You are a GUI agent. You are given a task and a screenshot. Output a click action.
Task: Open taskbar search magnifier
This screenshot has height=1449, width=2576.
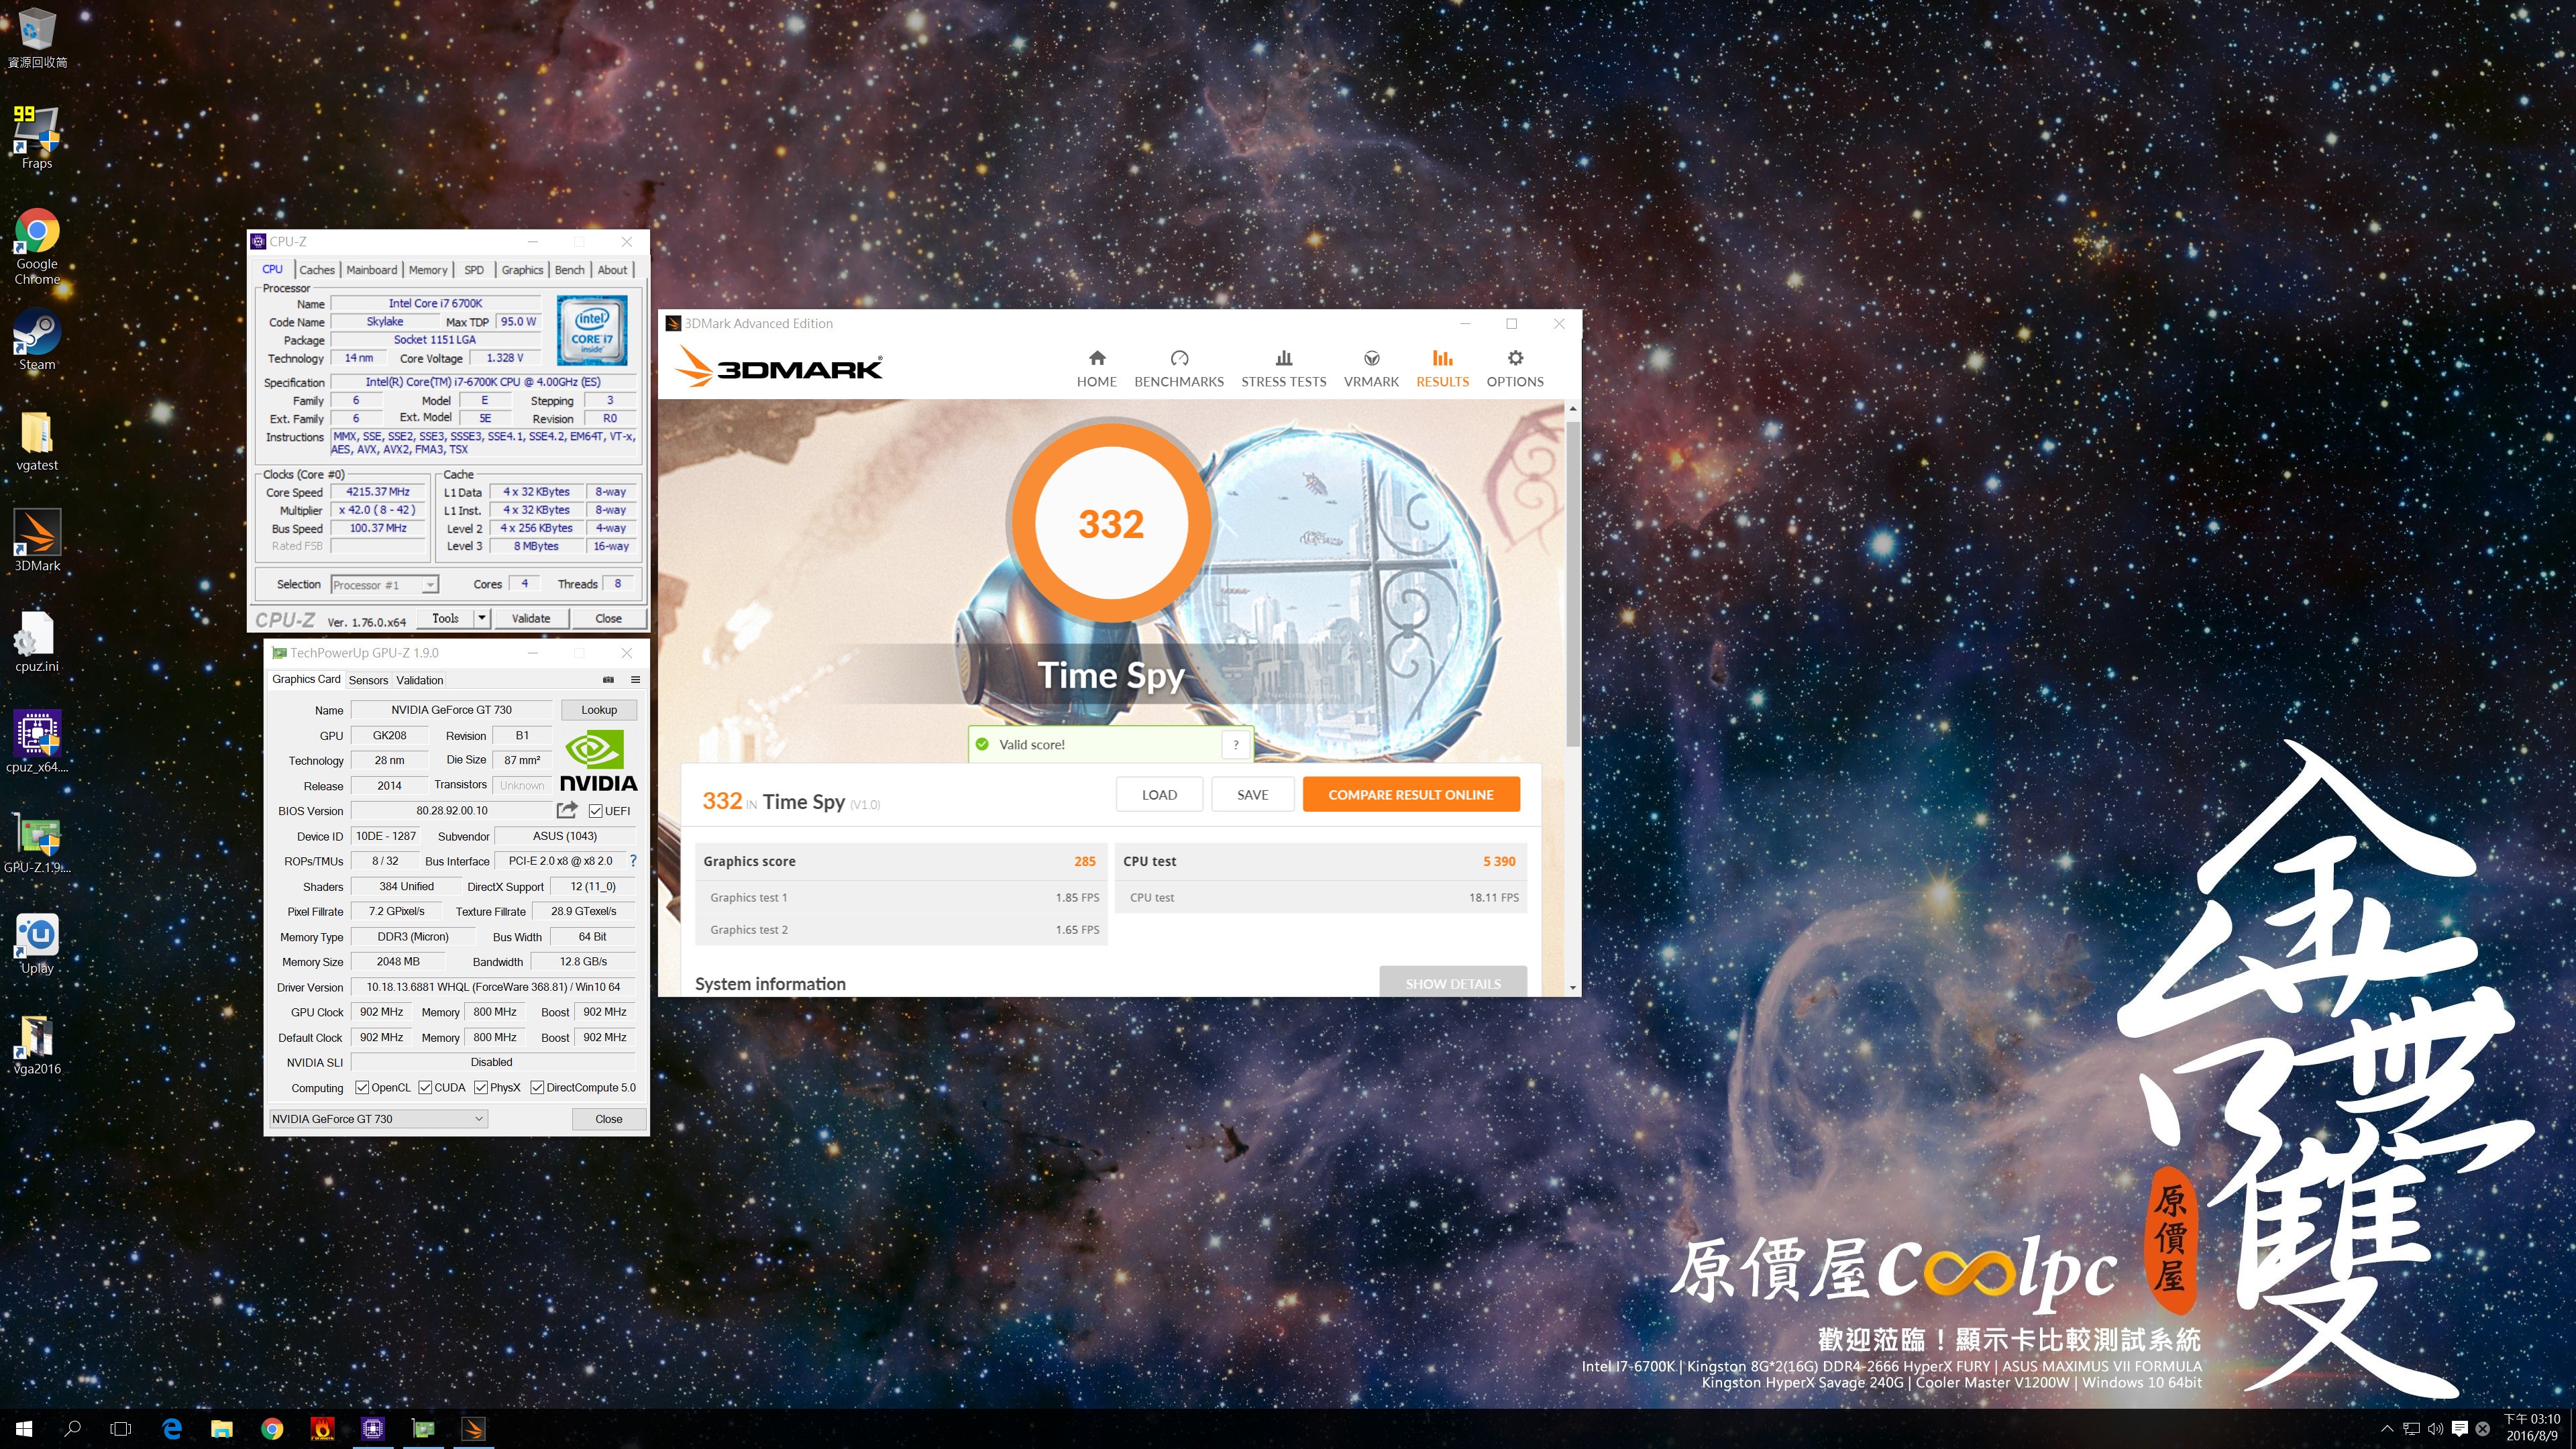72,1428
